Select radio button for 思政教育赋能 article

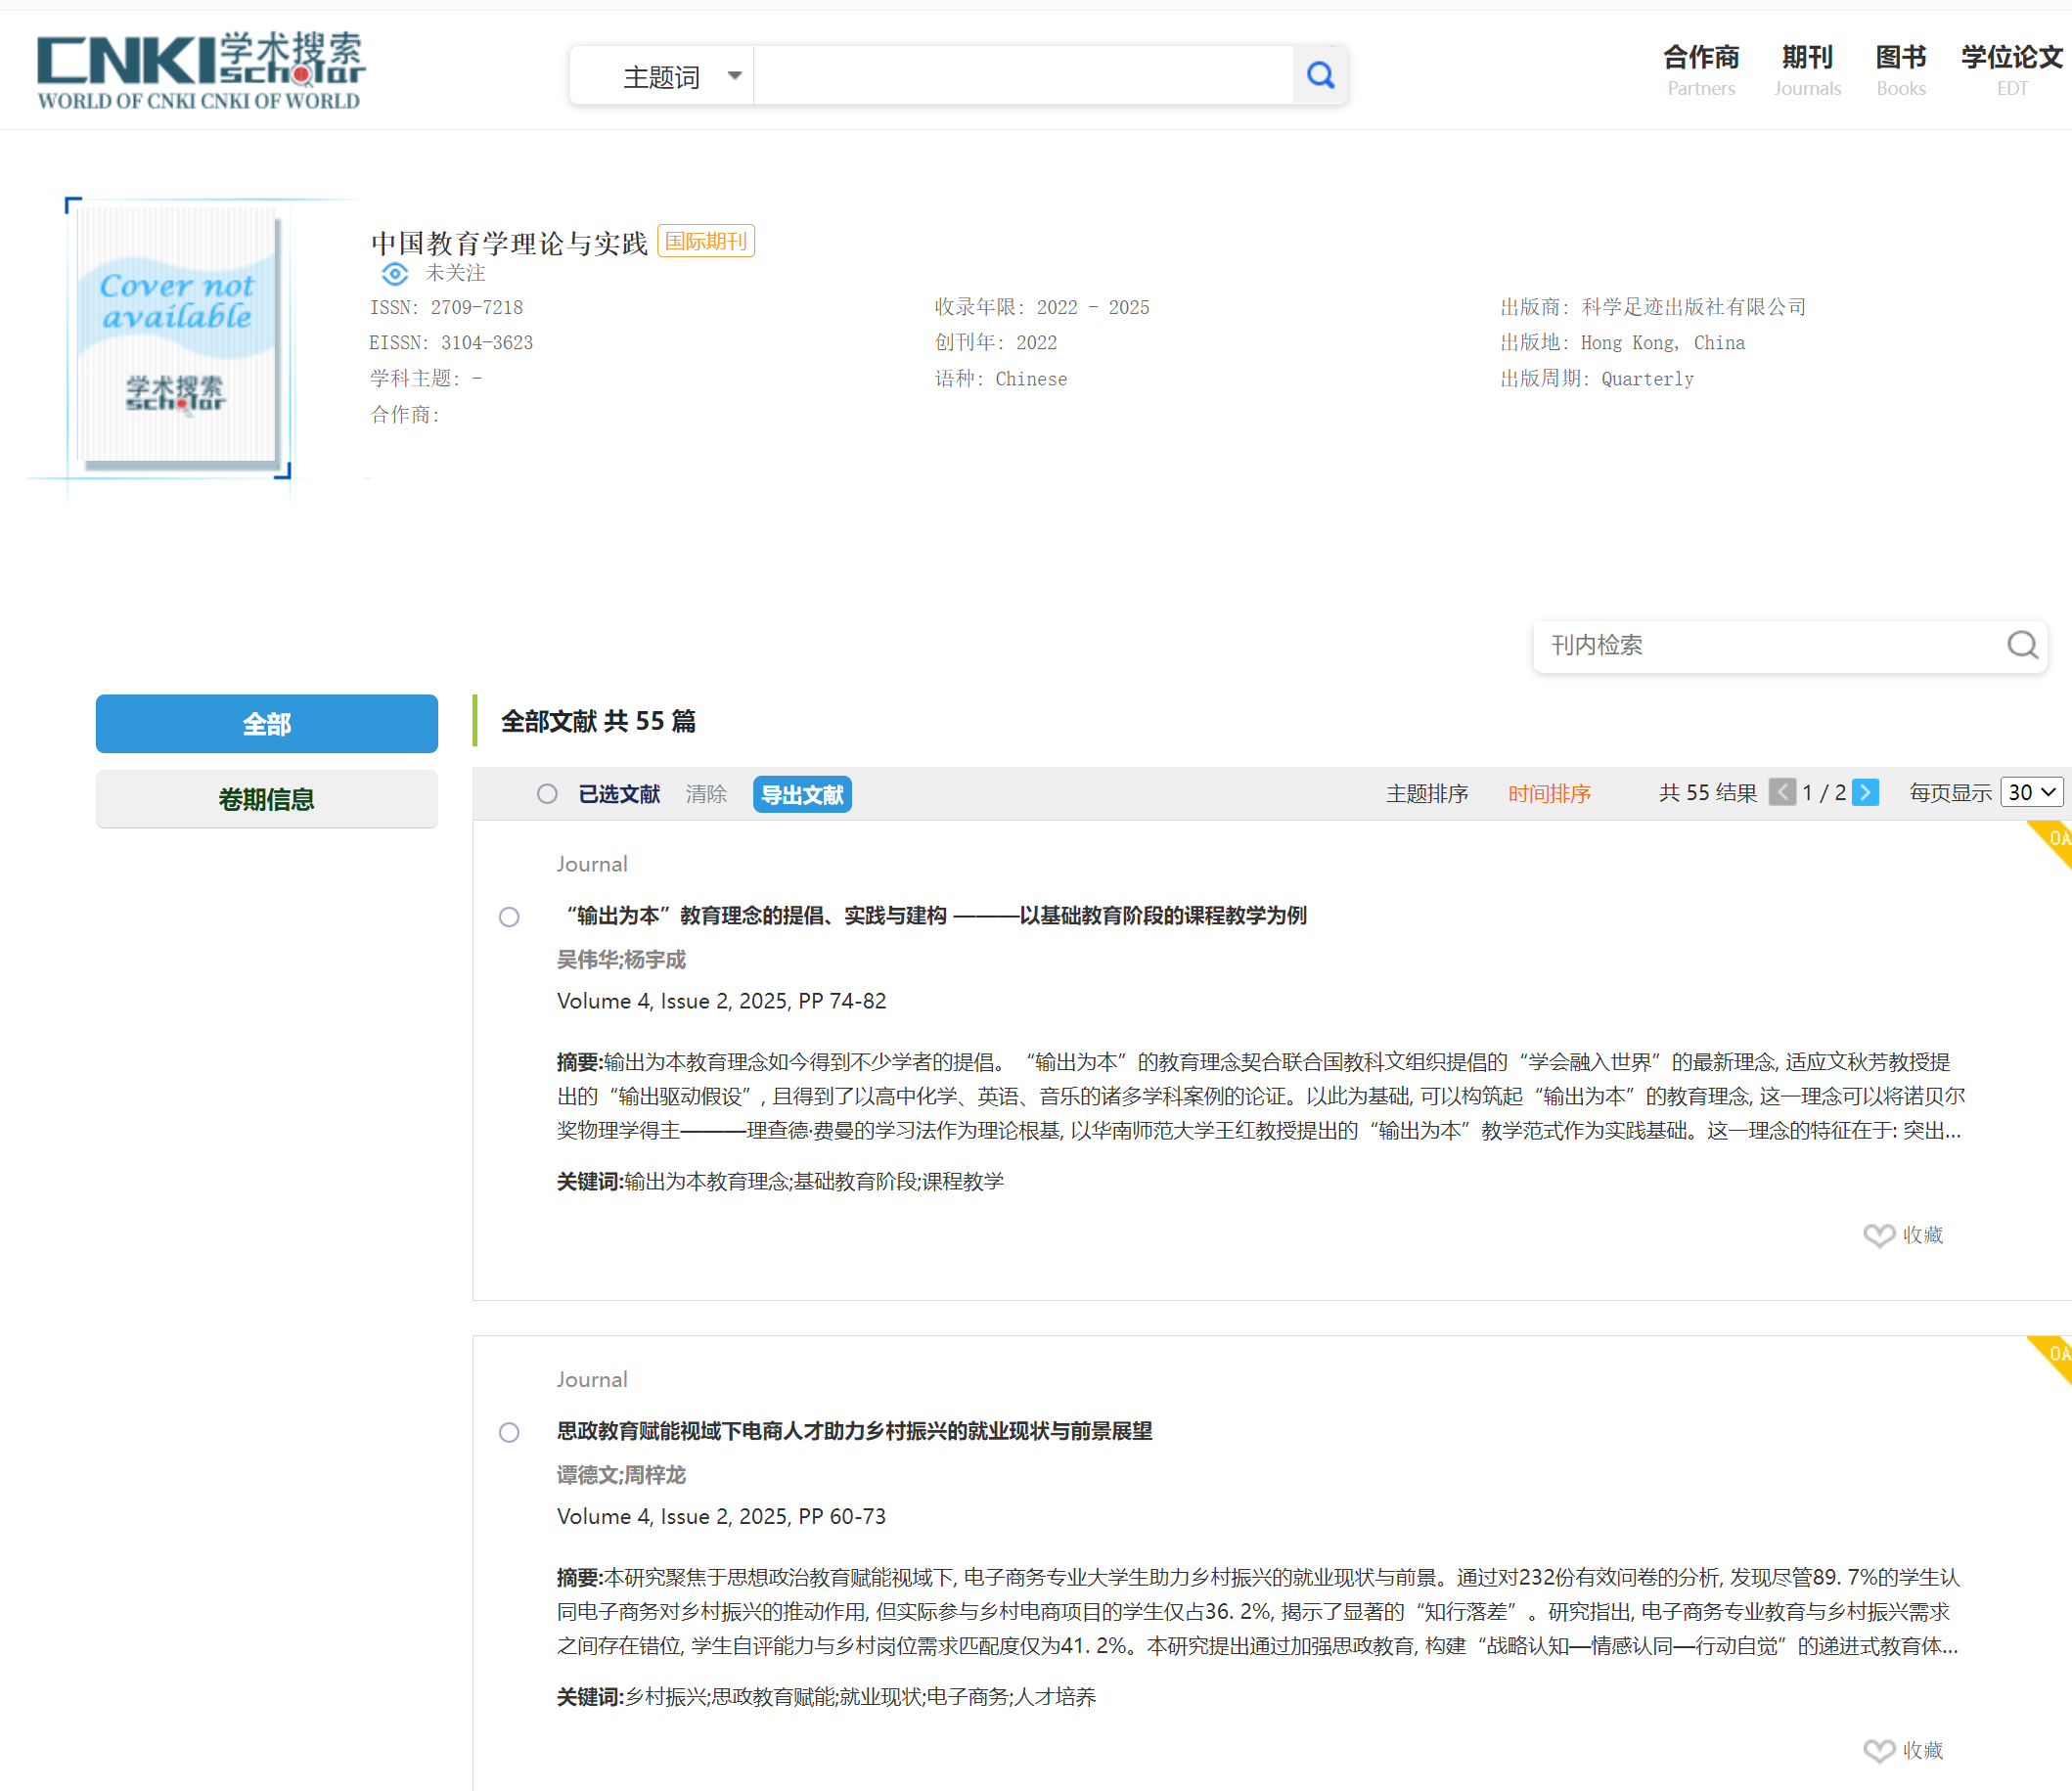(509, 1432)
